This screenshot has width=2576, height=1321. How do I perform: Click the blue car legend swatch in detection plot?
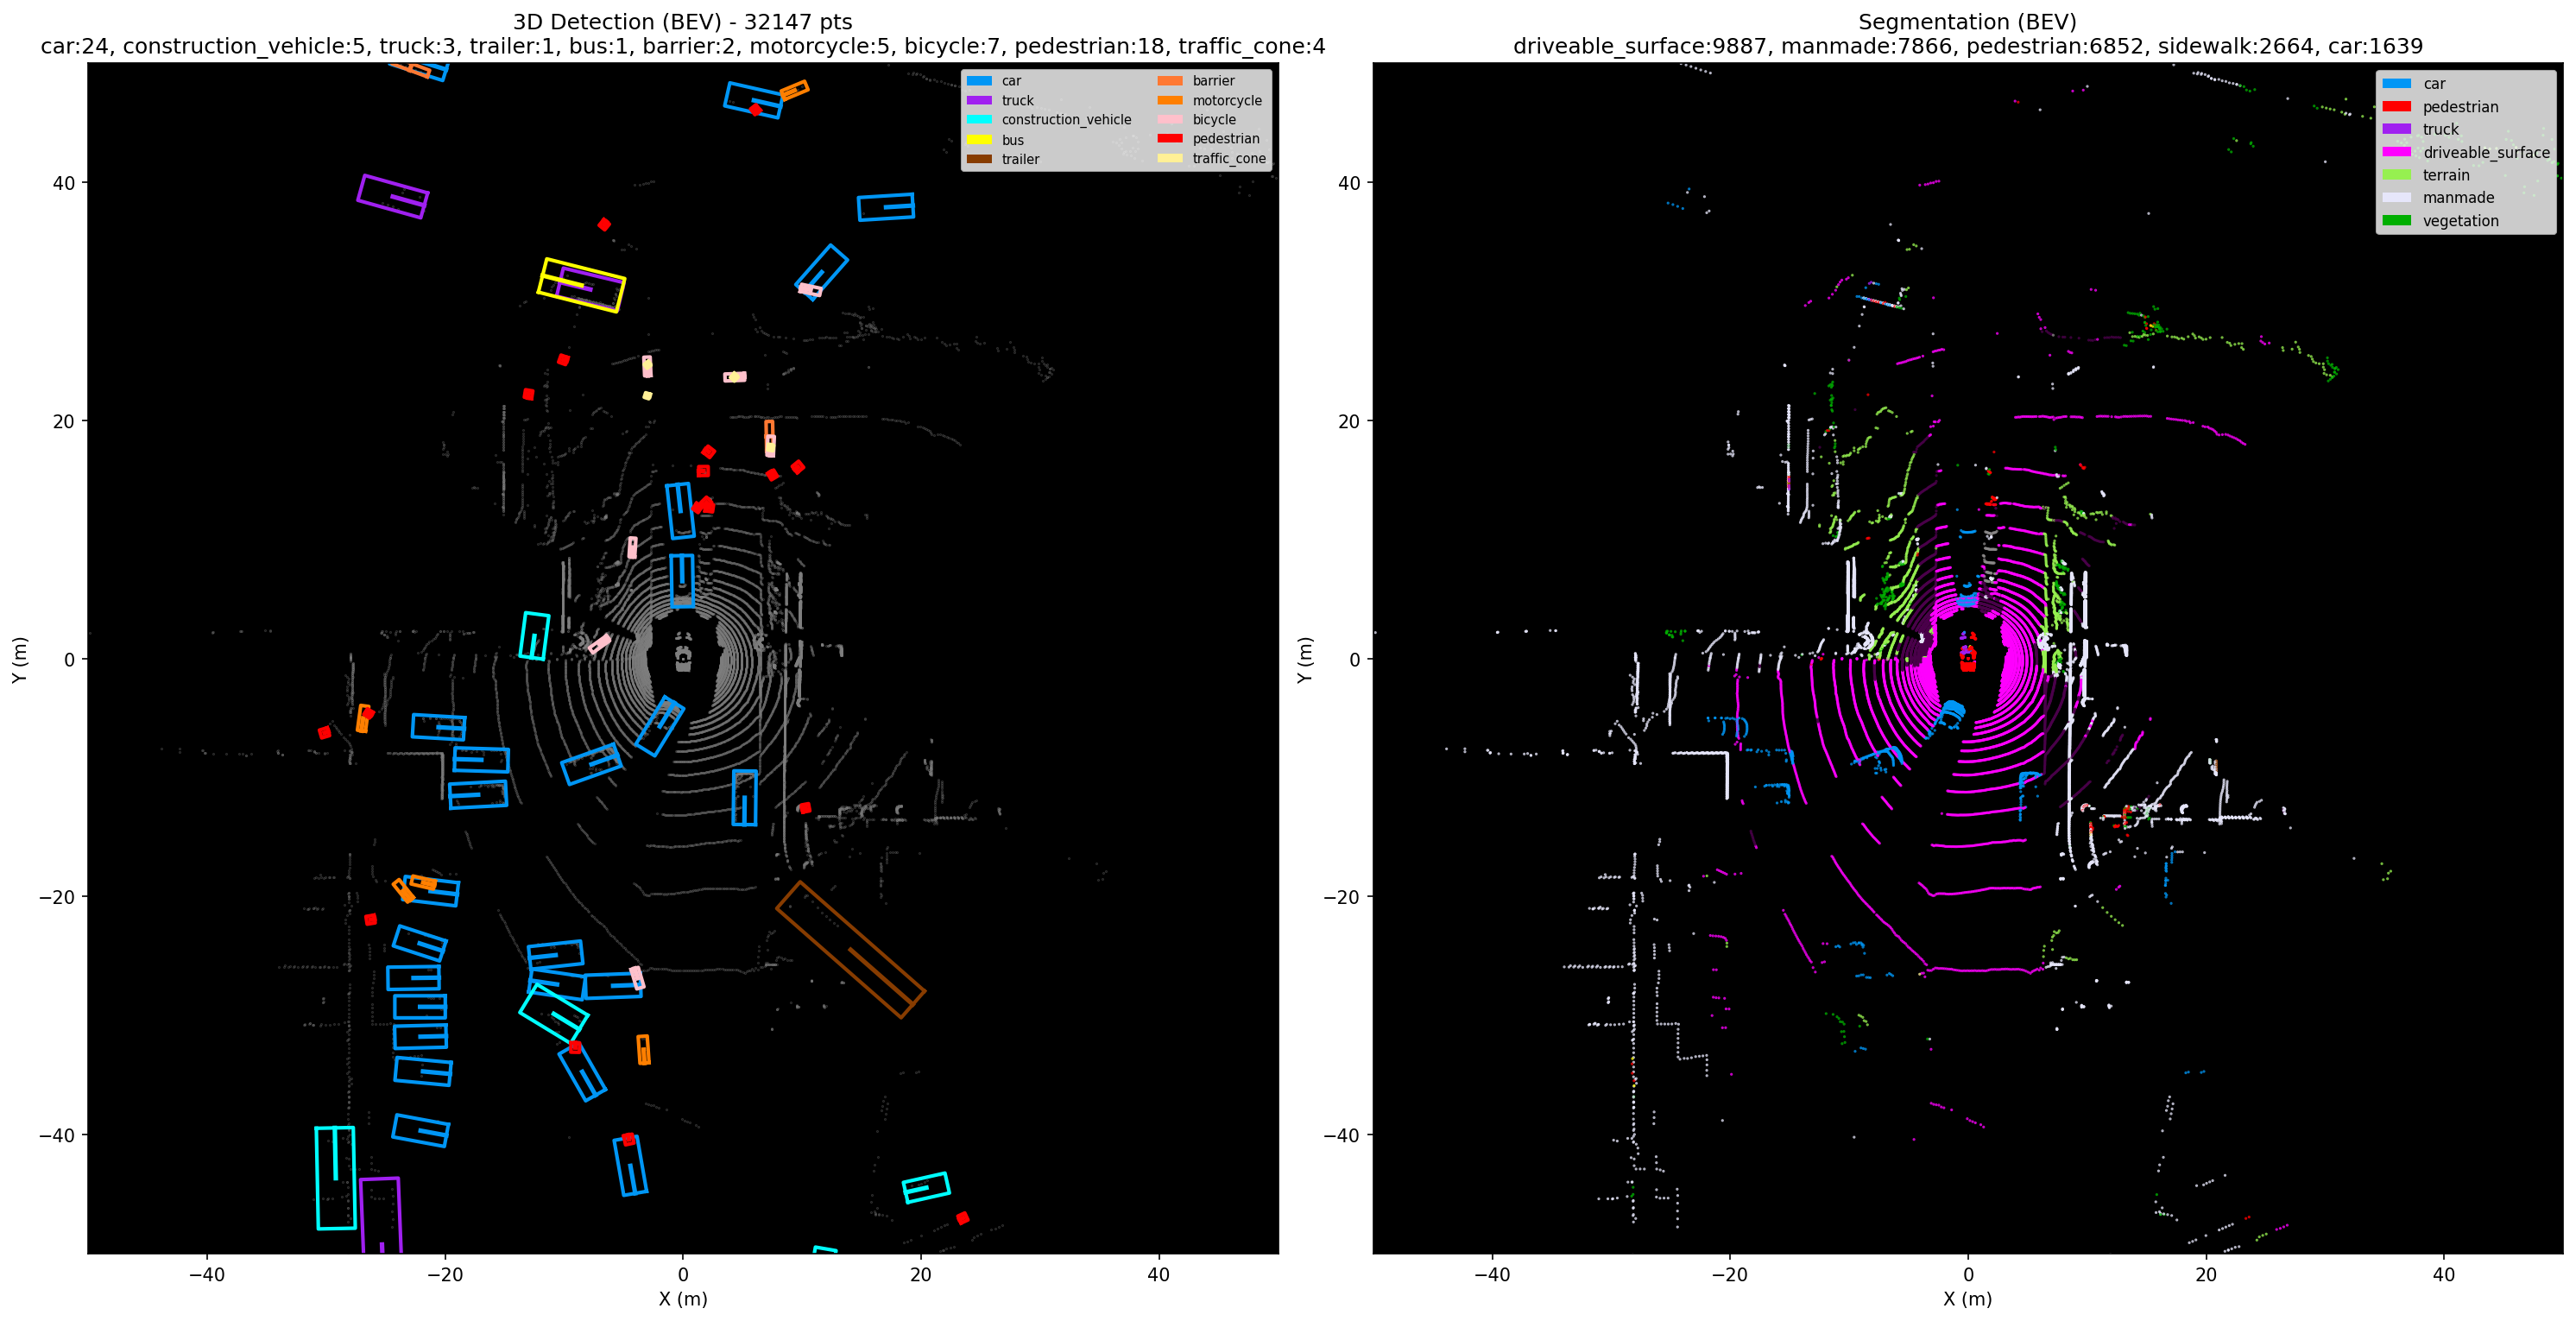[x=979, y=81]
